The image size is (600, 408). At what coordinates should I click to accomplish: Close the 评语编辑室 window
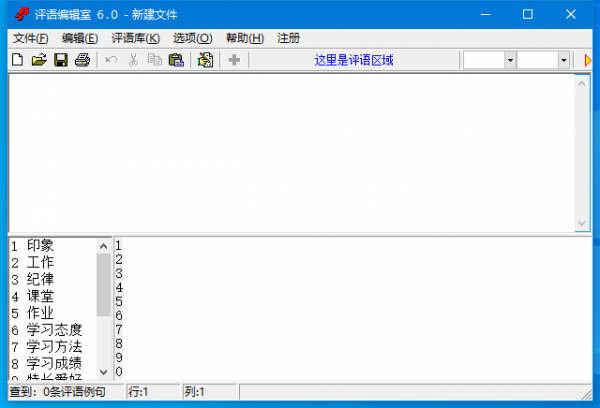point(571,15)
